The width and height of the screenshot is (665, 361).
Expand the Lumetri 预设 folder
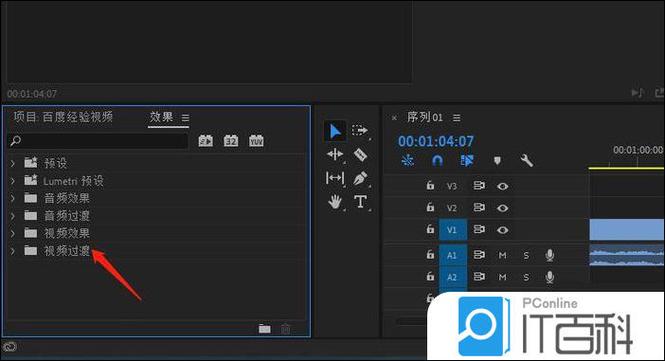pos(13,181)
